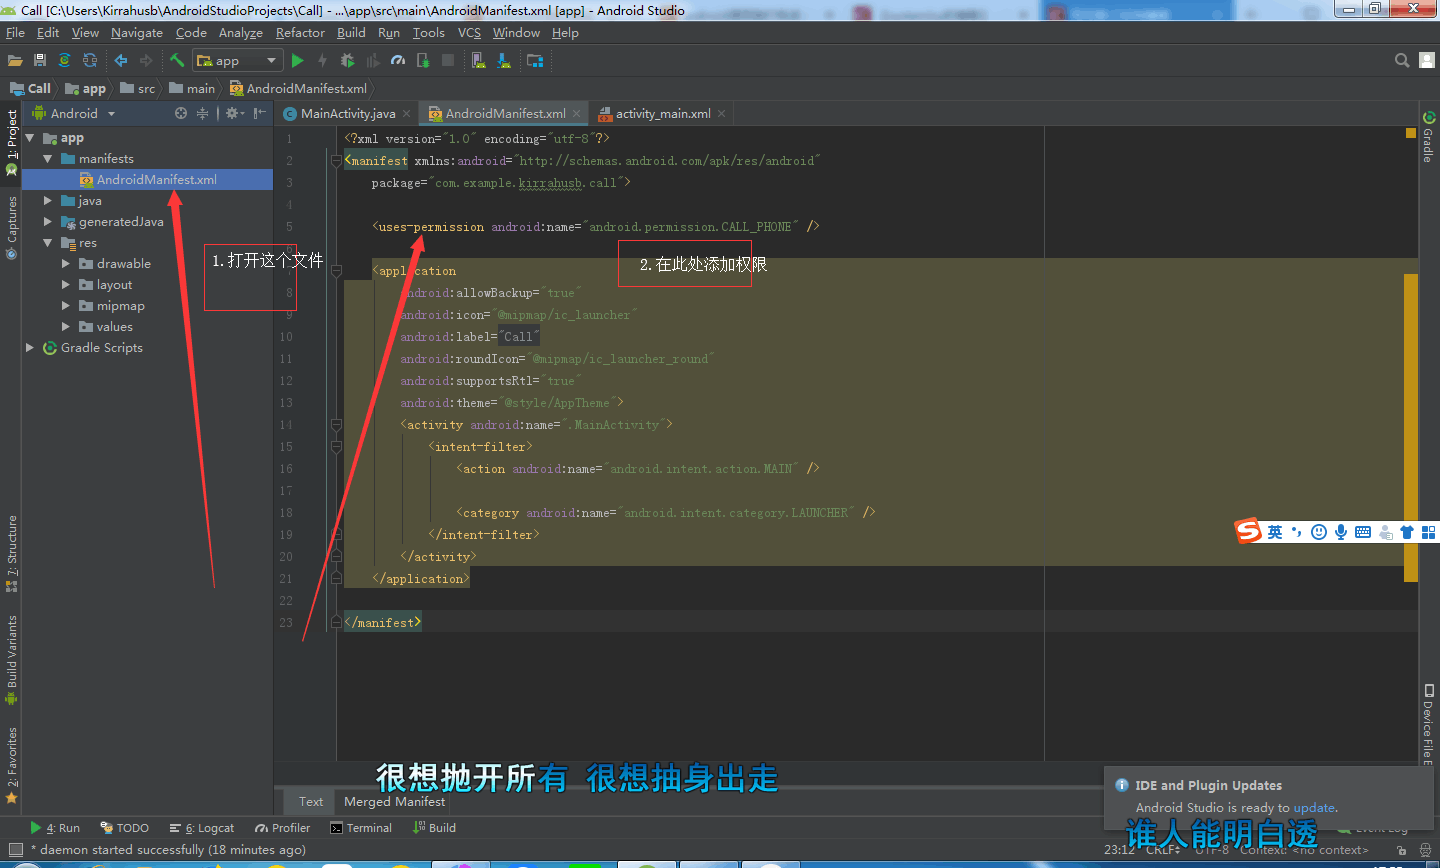Expand the java folder node
This screenshot has width=1440, height=868.
tap(48, 201)
